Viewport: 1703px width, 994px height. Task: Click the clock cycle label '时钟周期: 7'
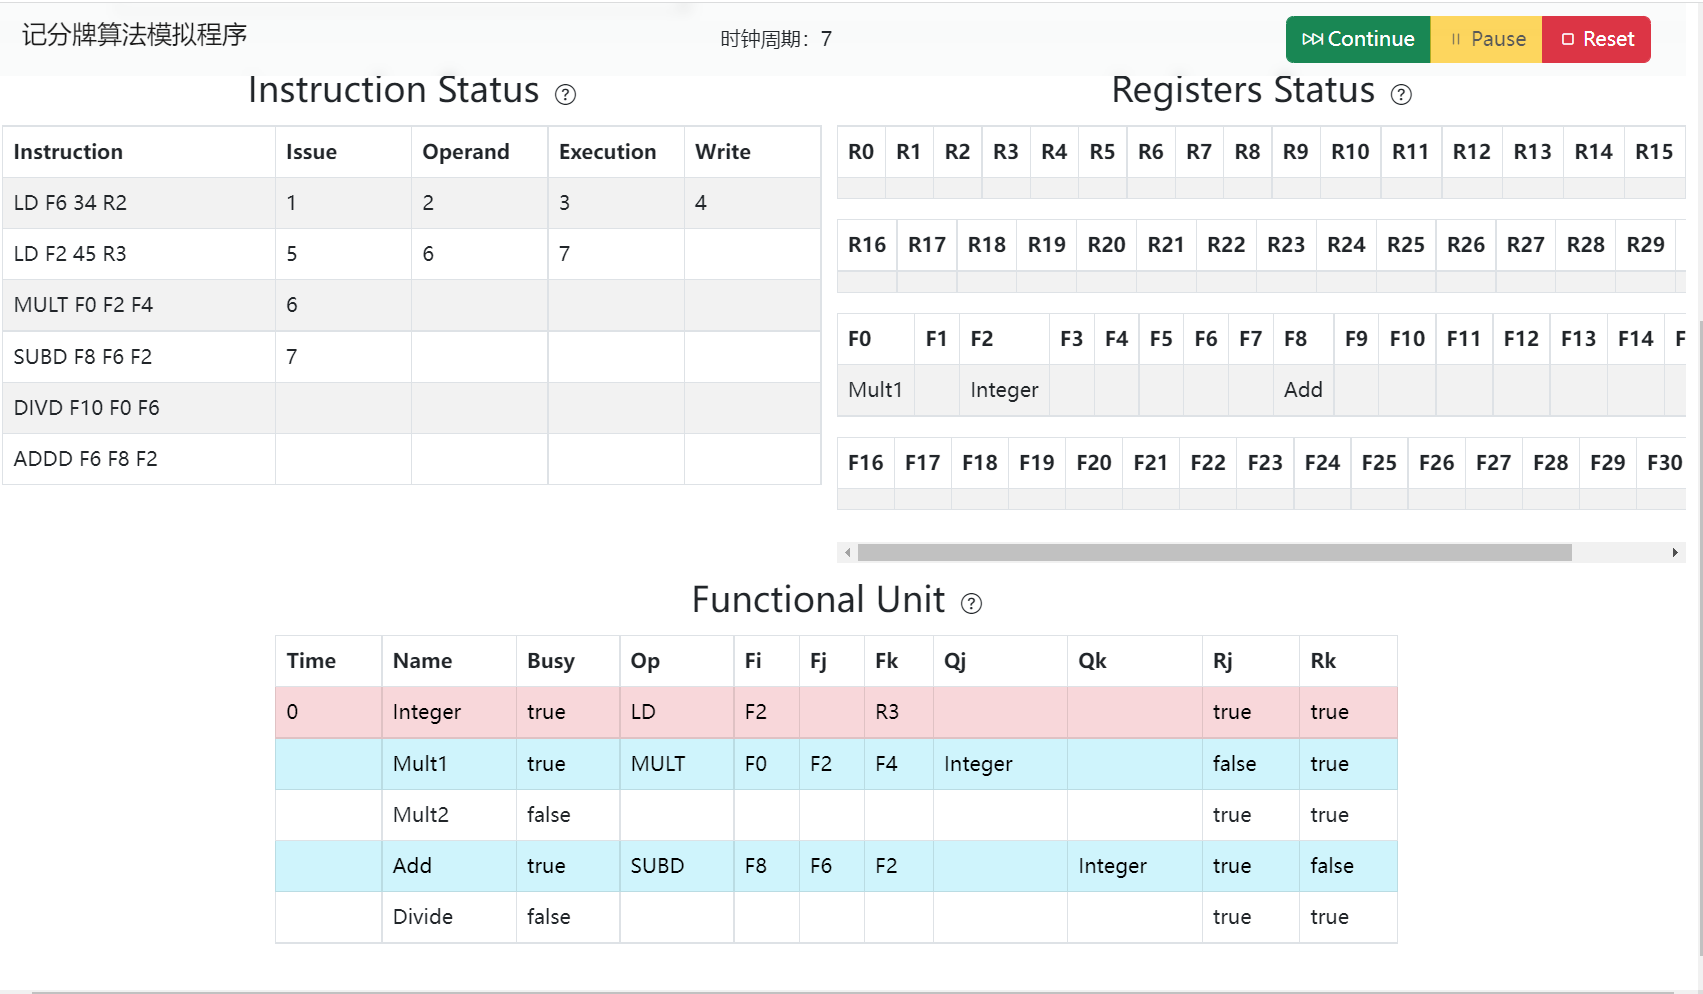pyautogui.click(x=776, y=39)
